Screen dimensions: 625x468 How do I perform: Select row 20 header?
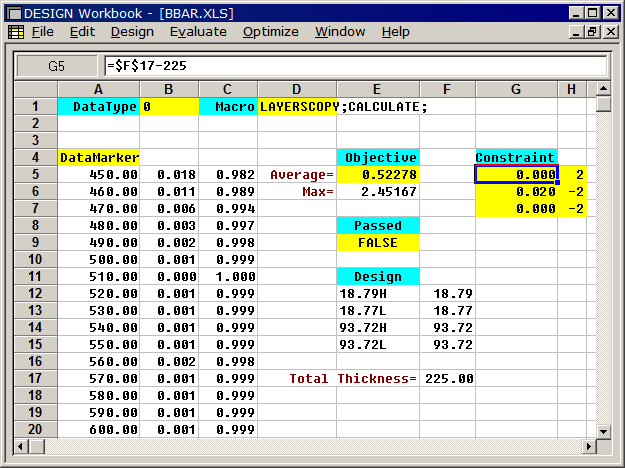tap(35, 429)
